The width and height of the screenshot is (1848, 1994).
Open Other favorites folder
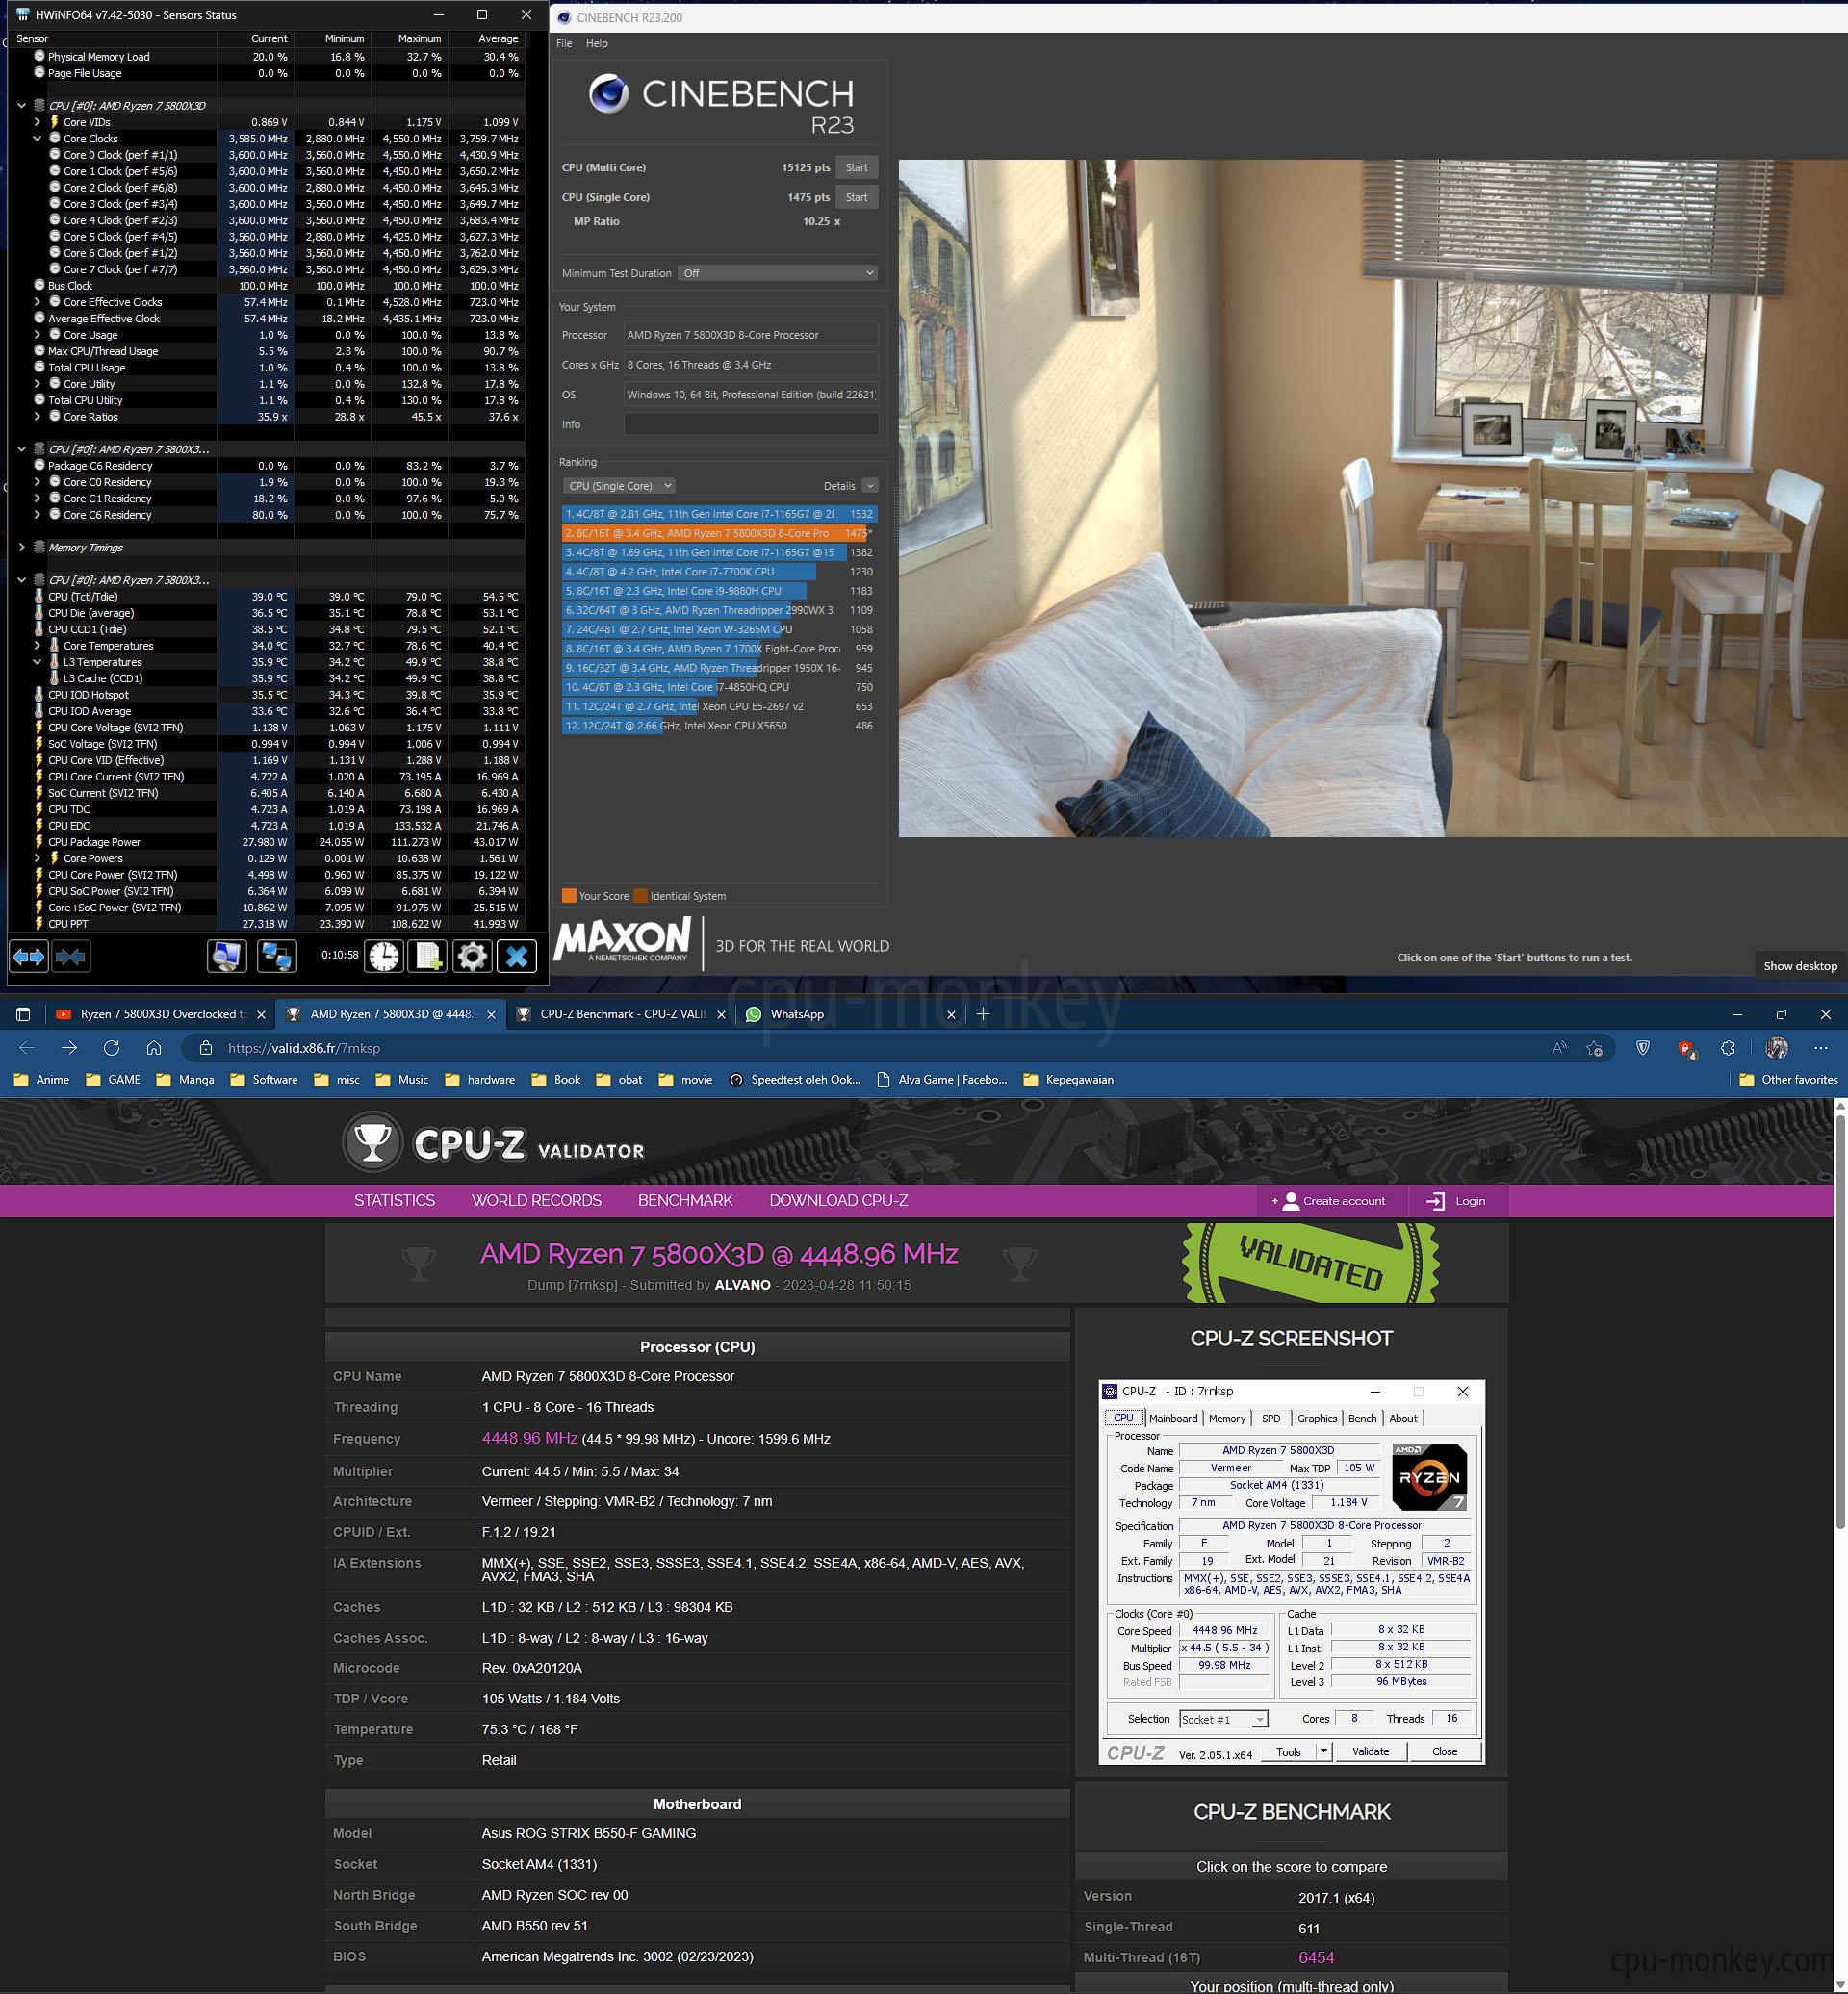pyautogui.click(x=1788, y=1079)
